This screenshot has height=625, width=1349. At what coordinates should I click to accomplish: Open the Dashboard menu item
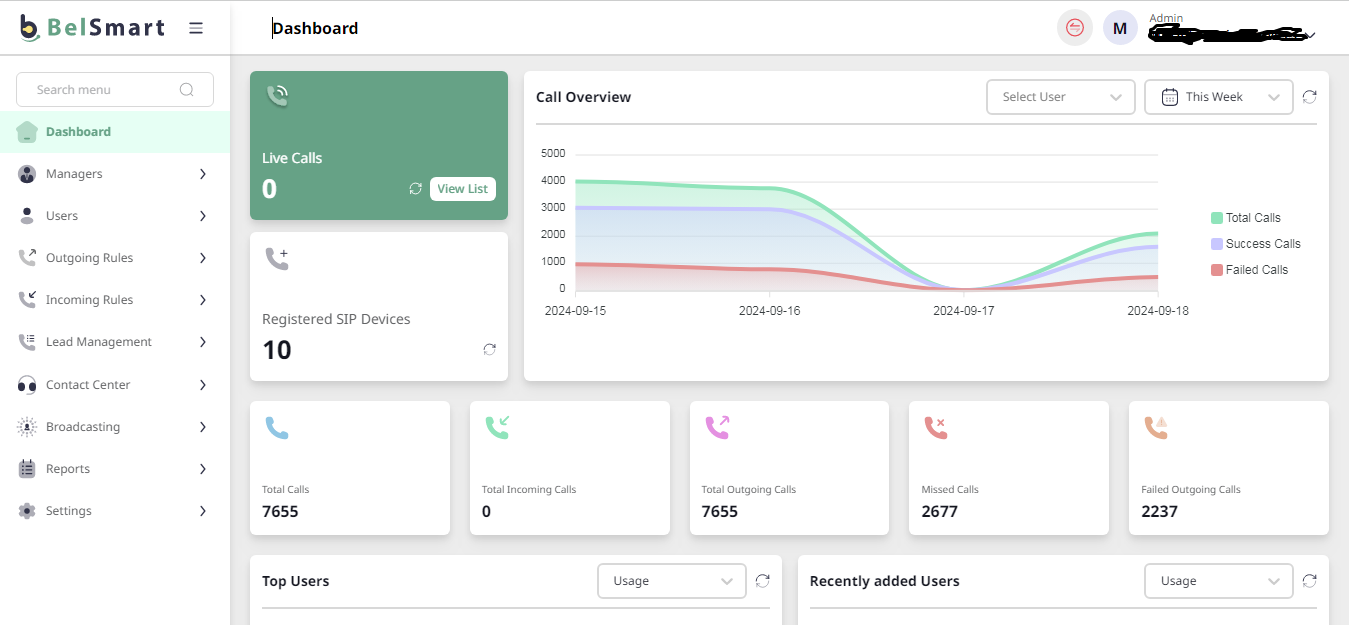point(79,131)
